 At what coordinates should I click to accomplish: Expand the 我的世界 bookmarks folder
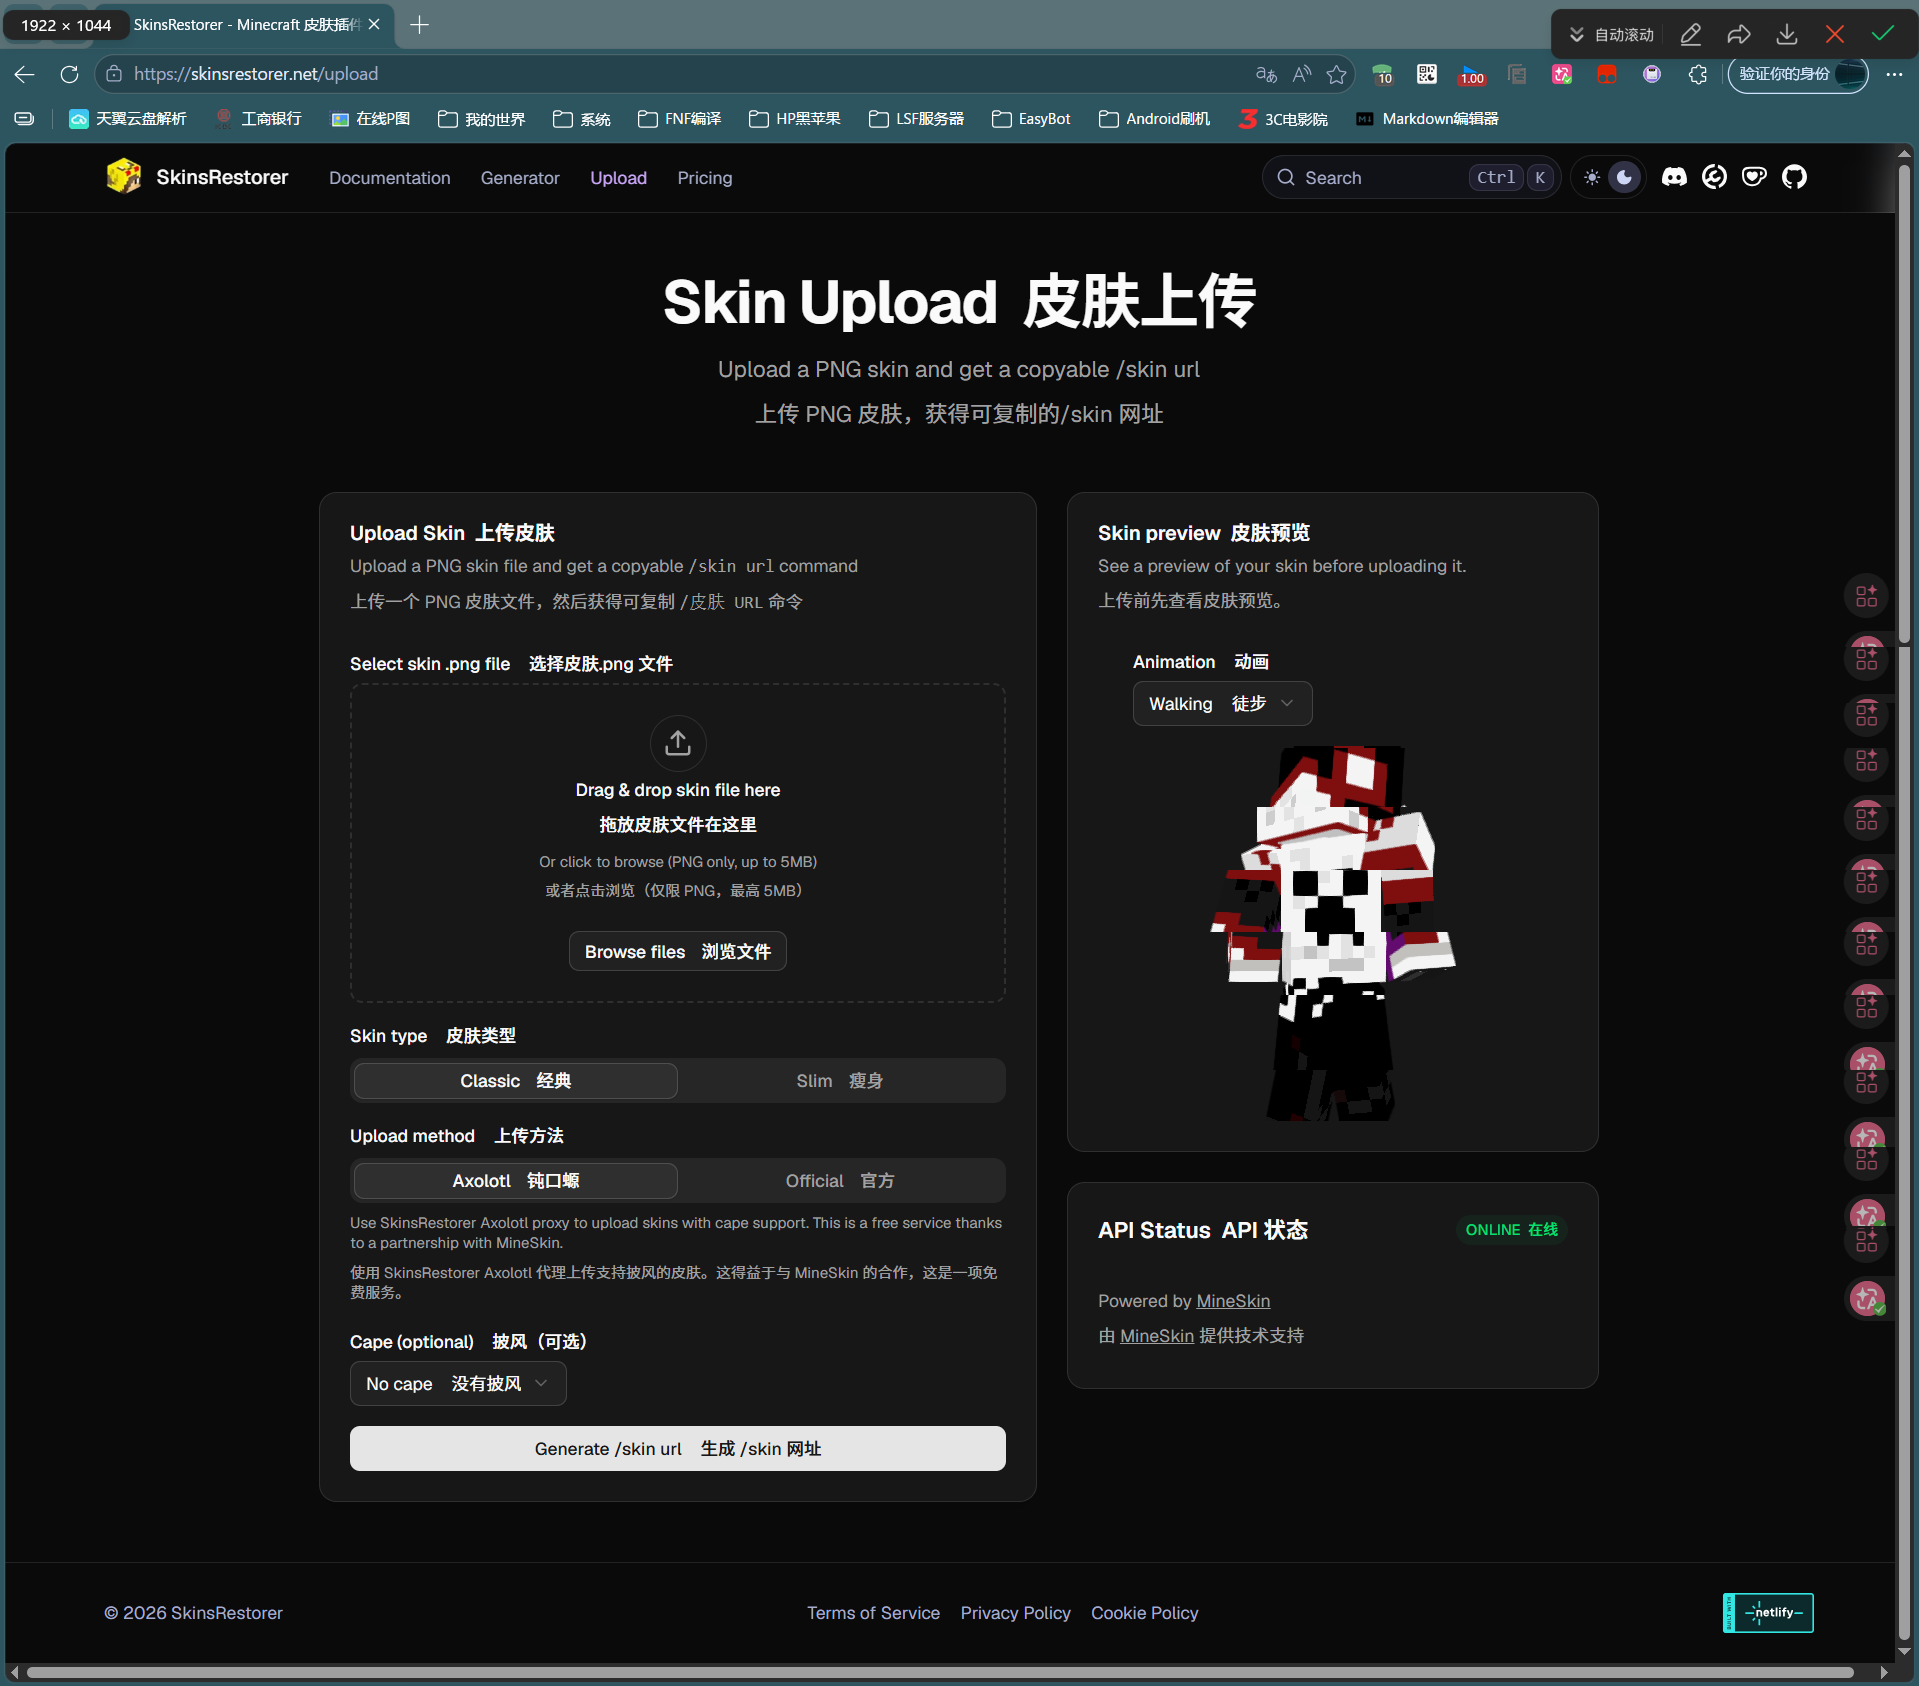click(x=482, y=119)
